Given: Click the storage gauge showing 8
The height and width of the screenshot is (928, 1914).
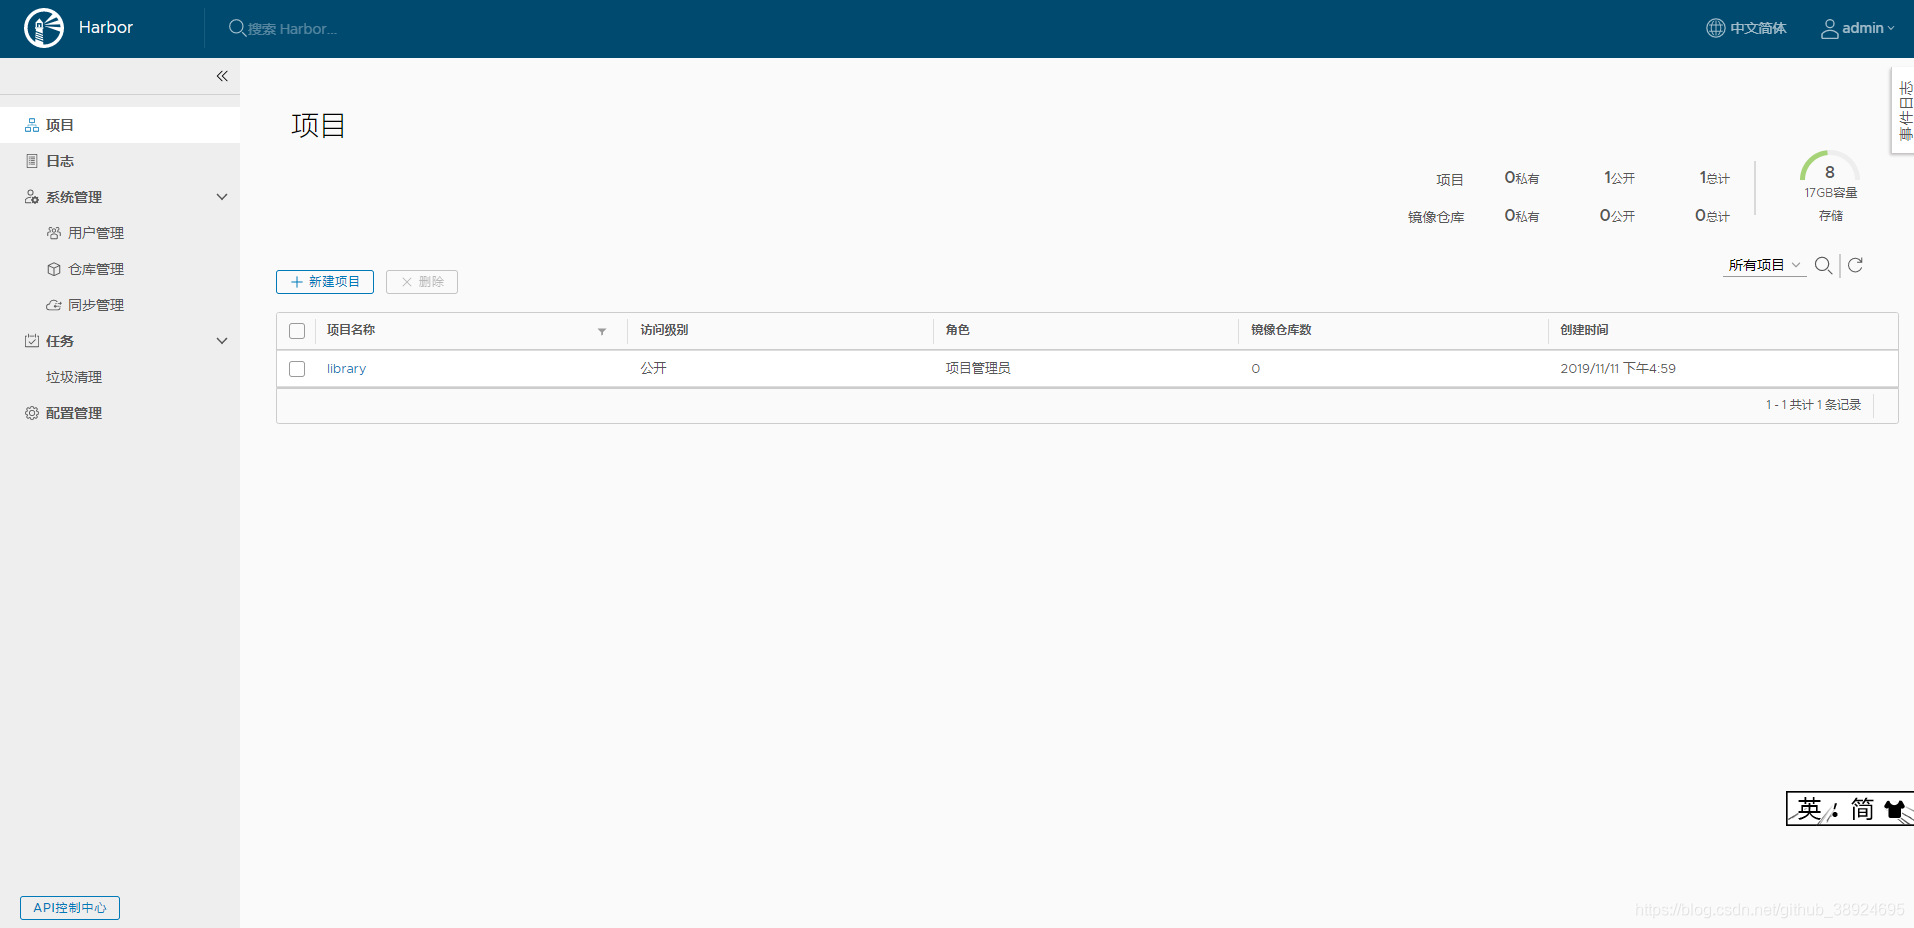Looking at the screenshot, I should (x=1829, y=167).
